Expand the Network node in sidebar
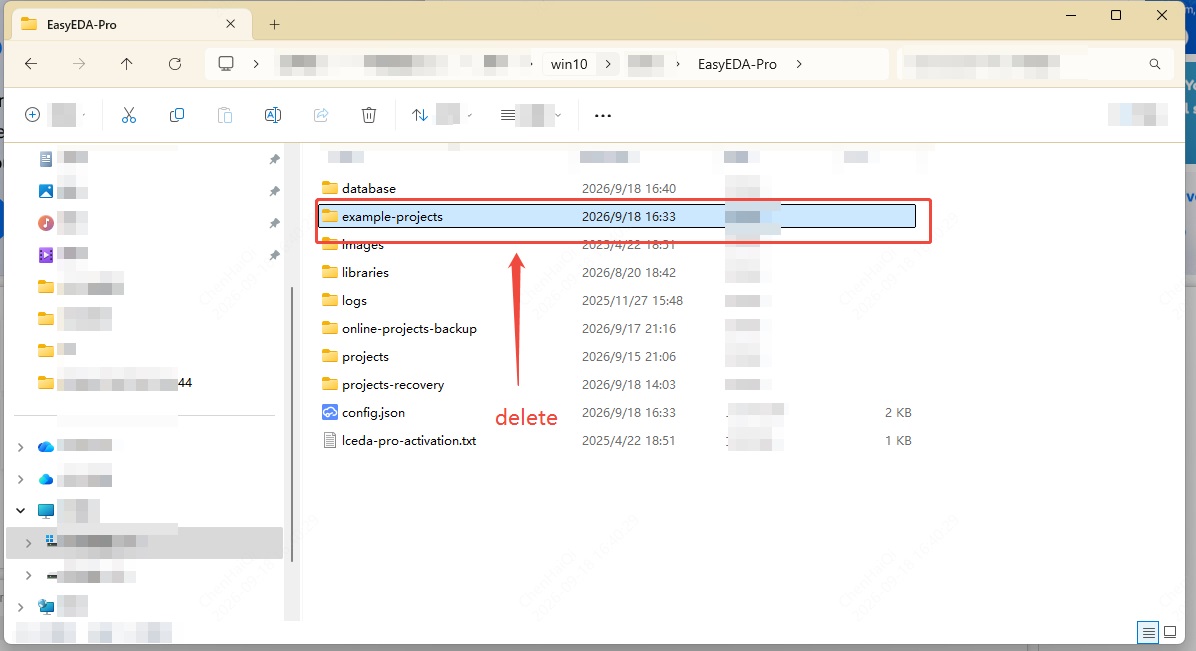 click(21, 607)
